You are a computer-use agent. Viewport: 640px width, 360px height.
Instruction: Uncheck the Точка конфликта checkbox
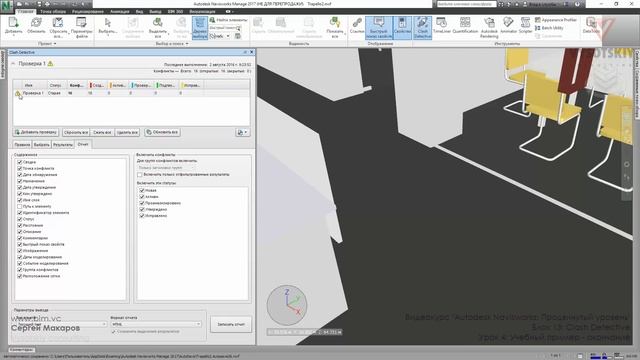pyautogui.click(x=20, y=168)
